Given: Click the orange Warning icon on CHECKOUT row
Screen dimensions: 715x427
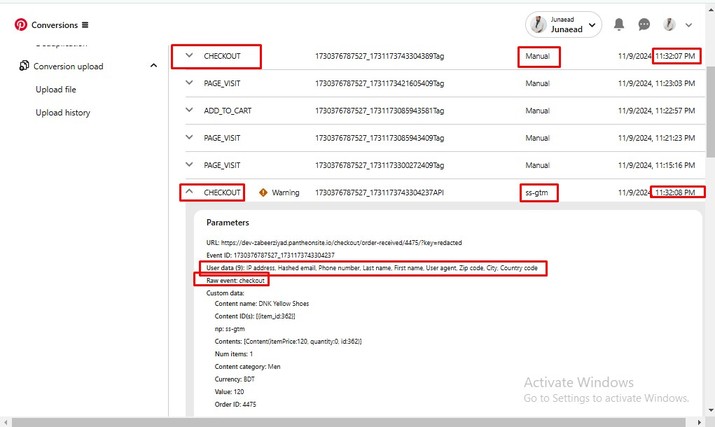Looking at the screenshot, I should 263,193.
